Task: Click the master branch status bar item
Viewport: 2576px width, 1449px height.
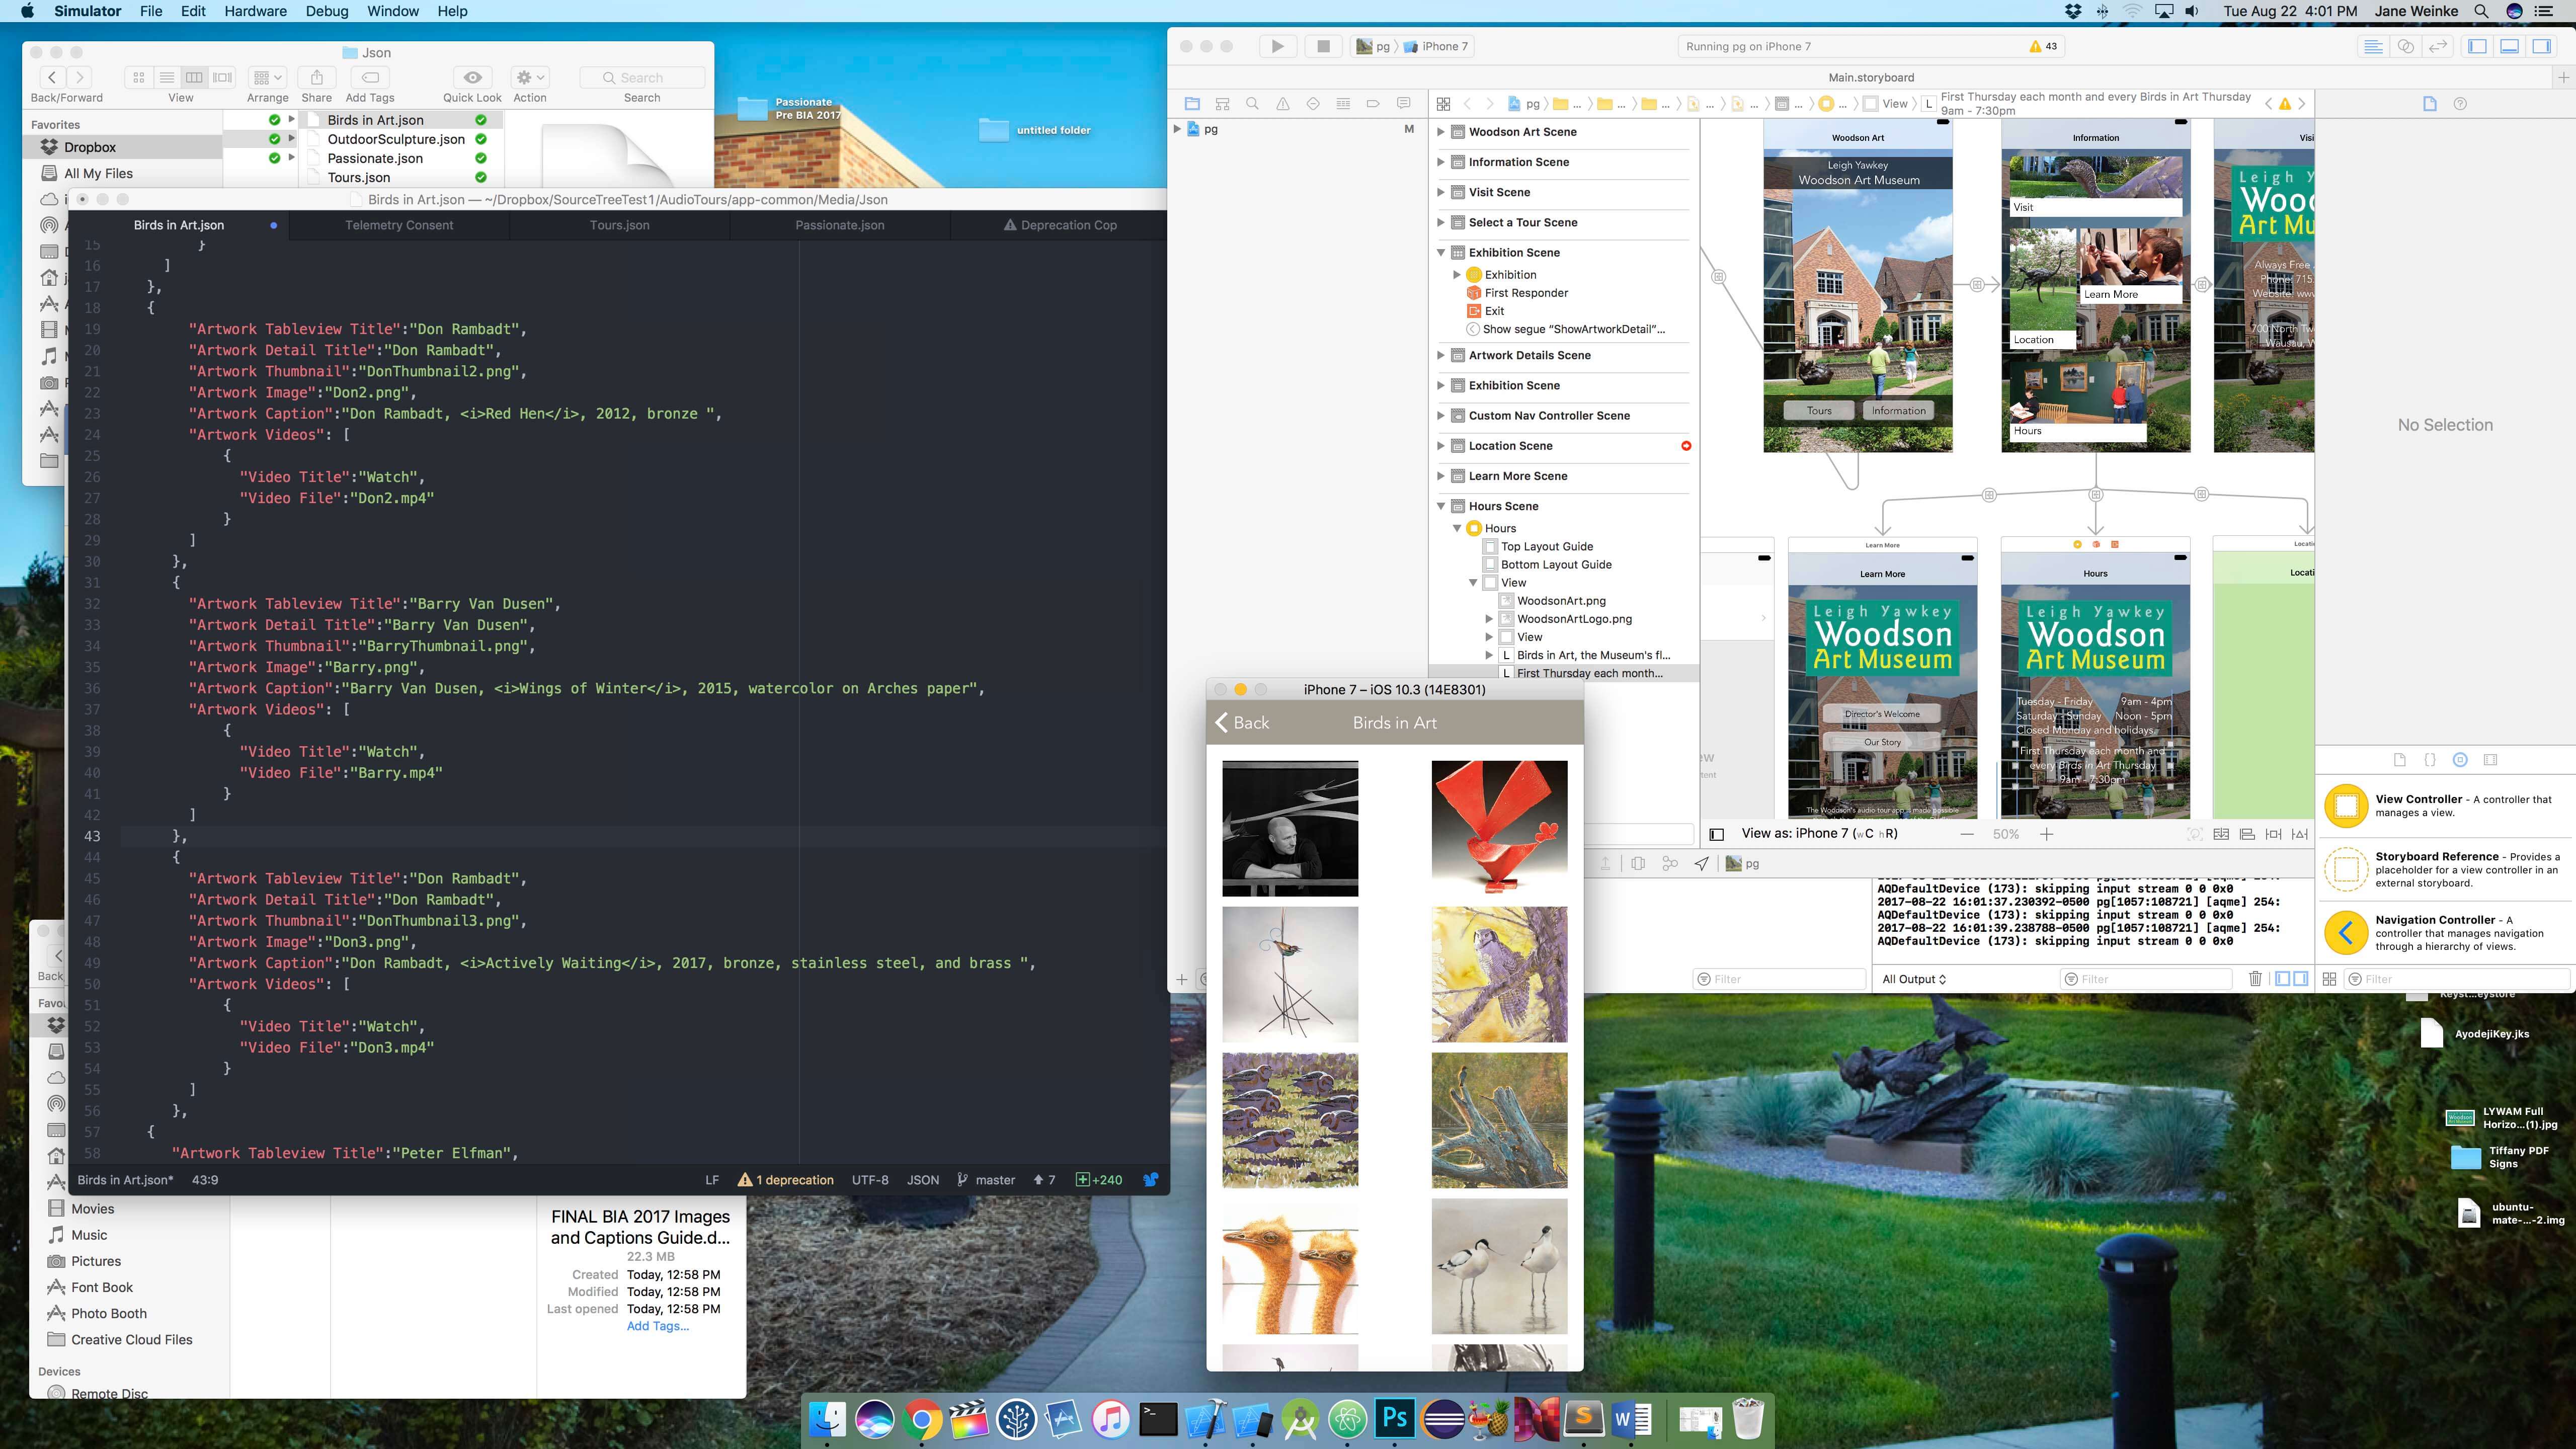Action: click(x=985, y=1180)
